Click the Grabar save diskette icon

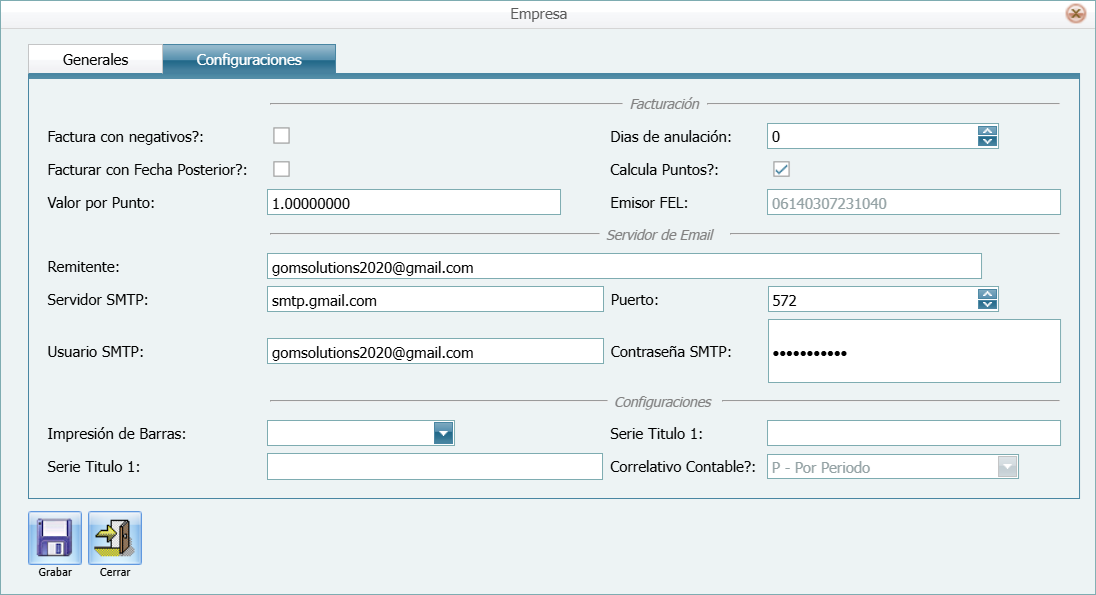(x=54, y=536)
